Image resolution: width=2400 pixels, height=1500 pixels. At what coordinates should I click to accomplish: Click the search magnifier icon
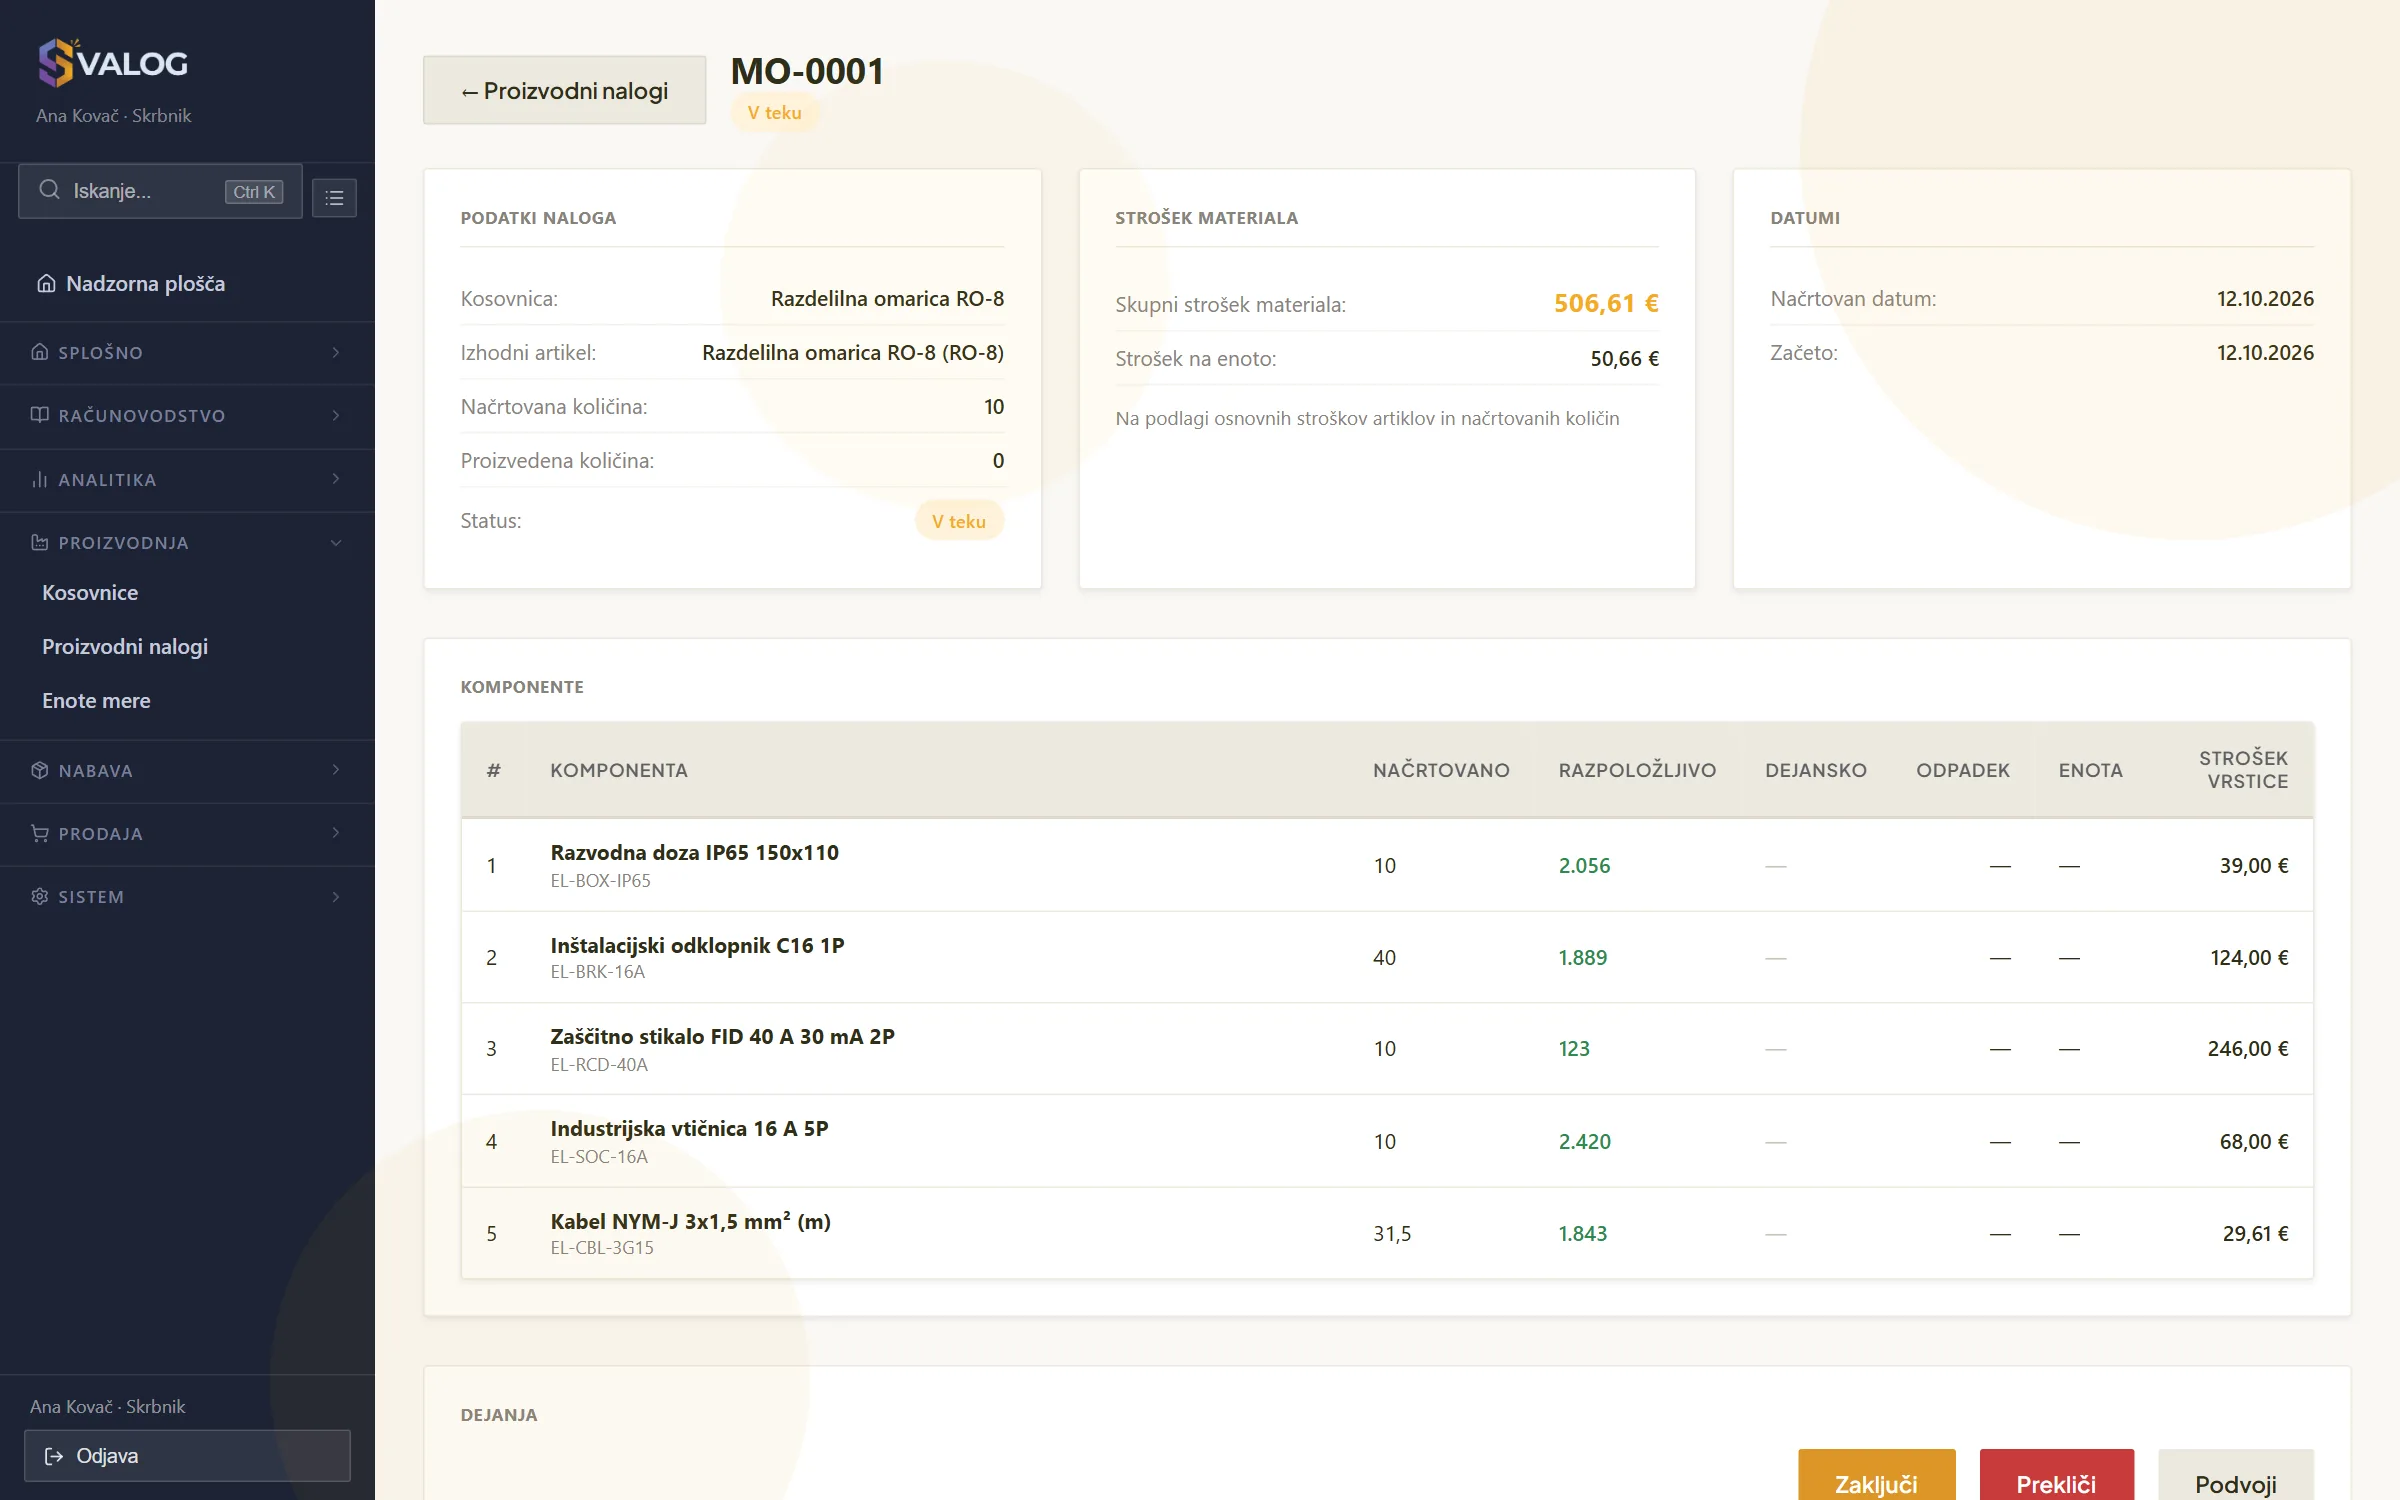click(x=49, y=190)
